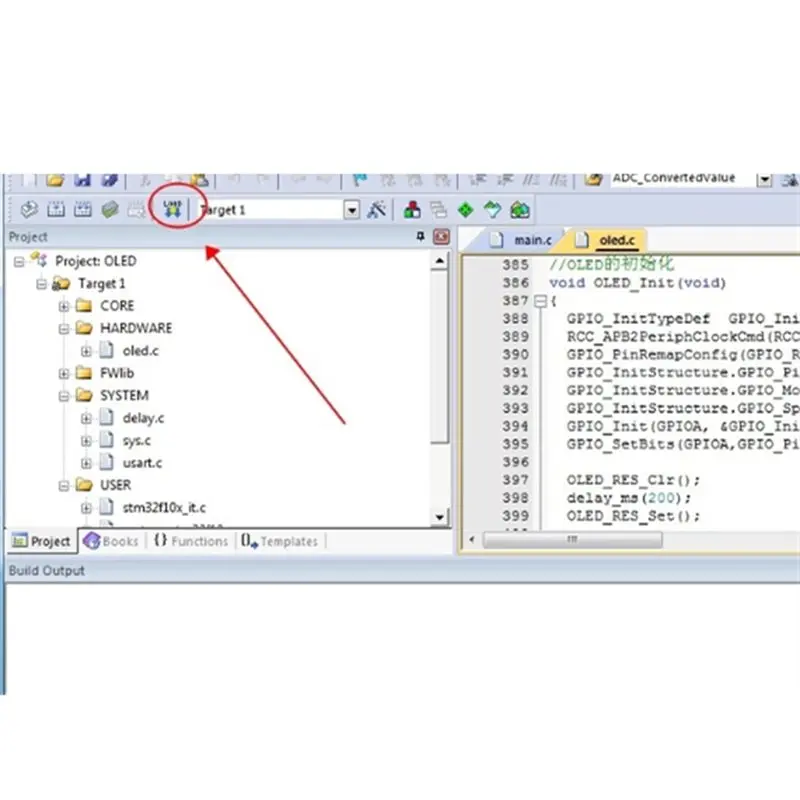Screen dimensions: 800x800
Task: Expand the delay.c file node
Action: [86, 418]
